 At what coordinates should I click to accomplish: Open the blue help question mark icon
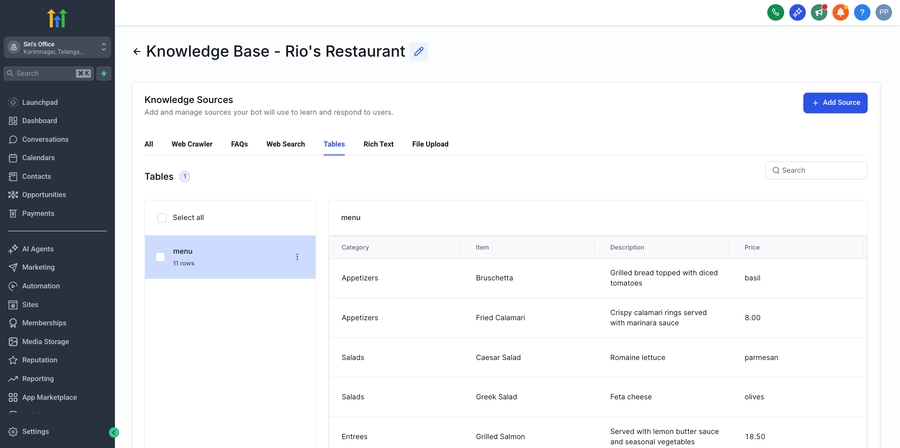coord(862,12)
